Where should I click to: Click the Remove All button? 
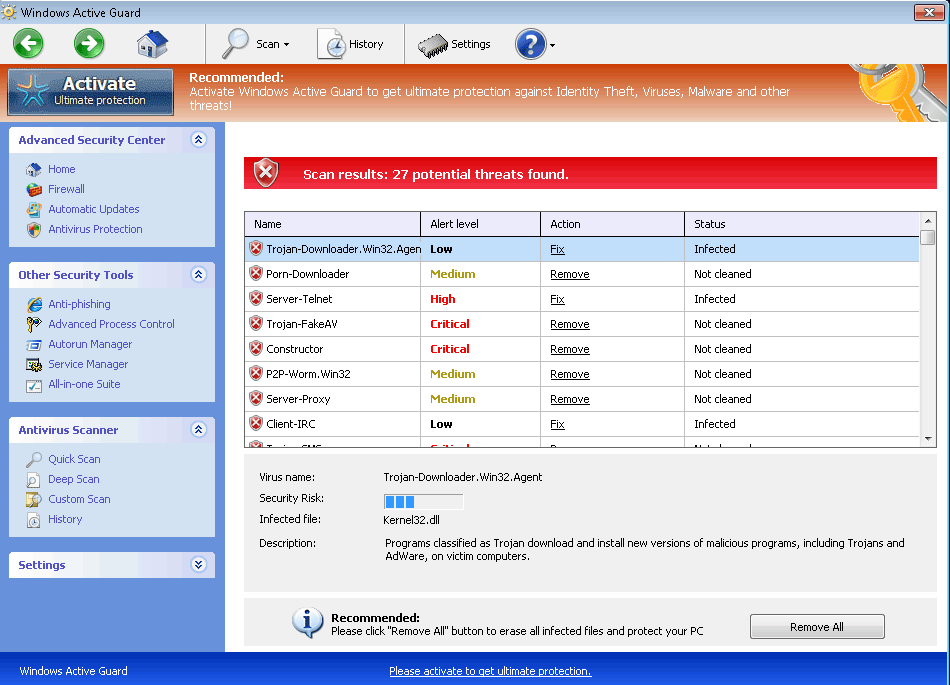pyautogui.click(x=817, y=626)
